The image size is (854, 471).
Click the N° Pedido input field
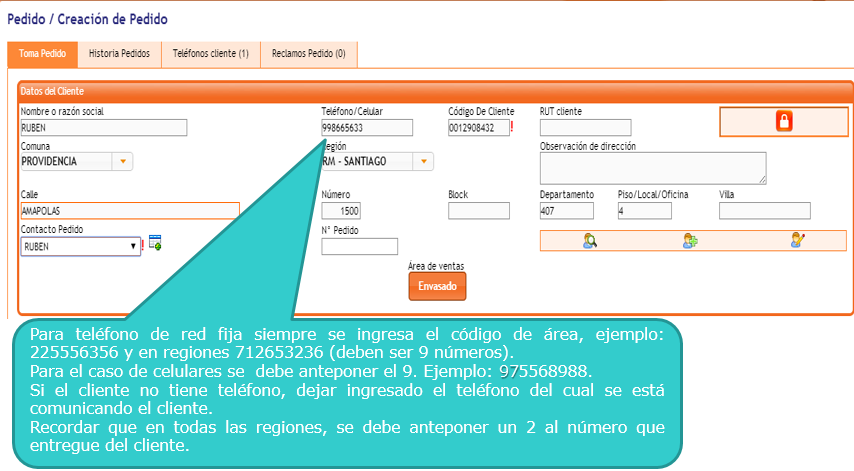coord(359,247)
